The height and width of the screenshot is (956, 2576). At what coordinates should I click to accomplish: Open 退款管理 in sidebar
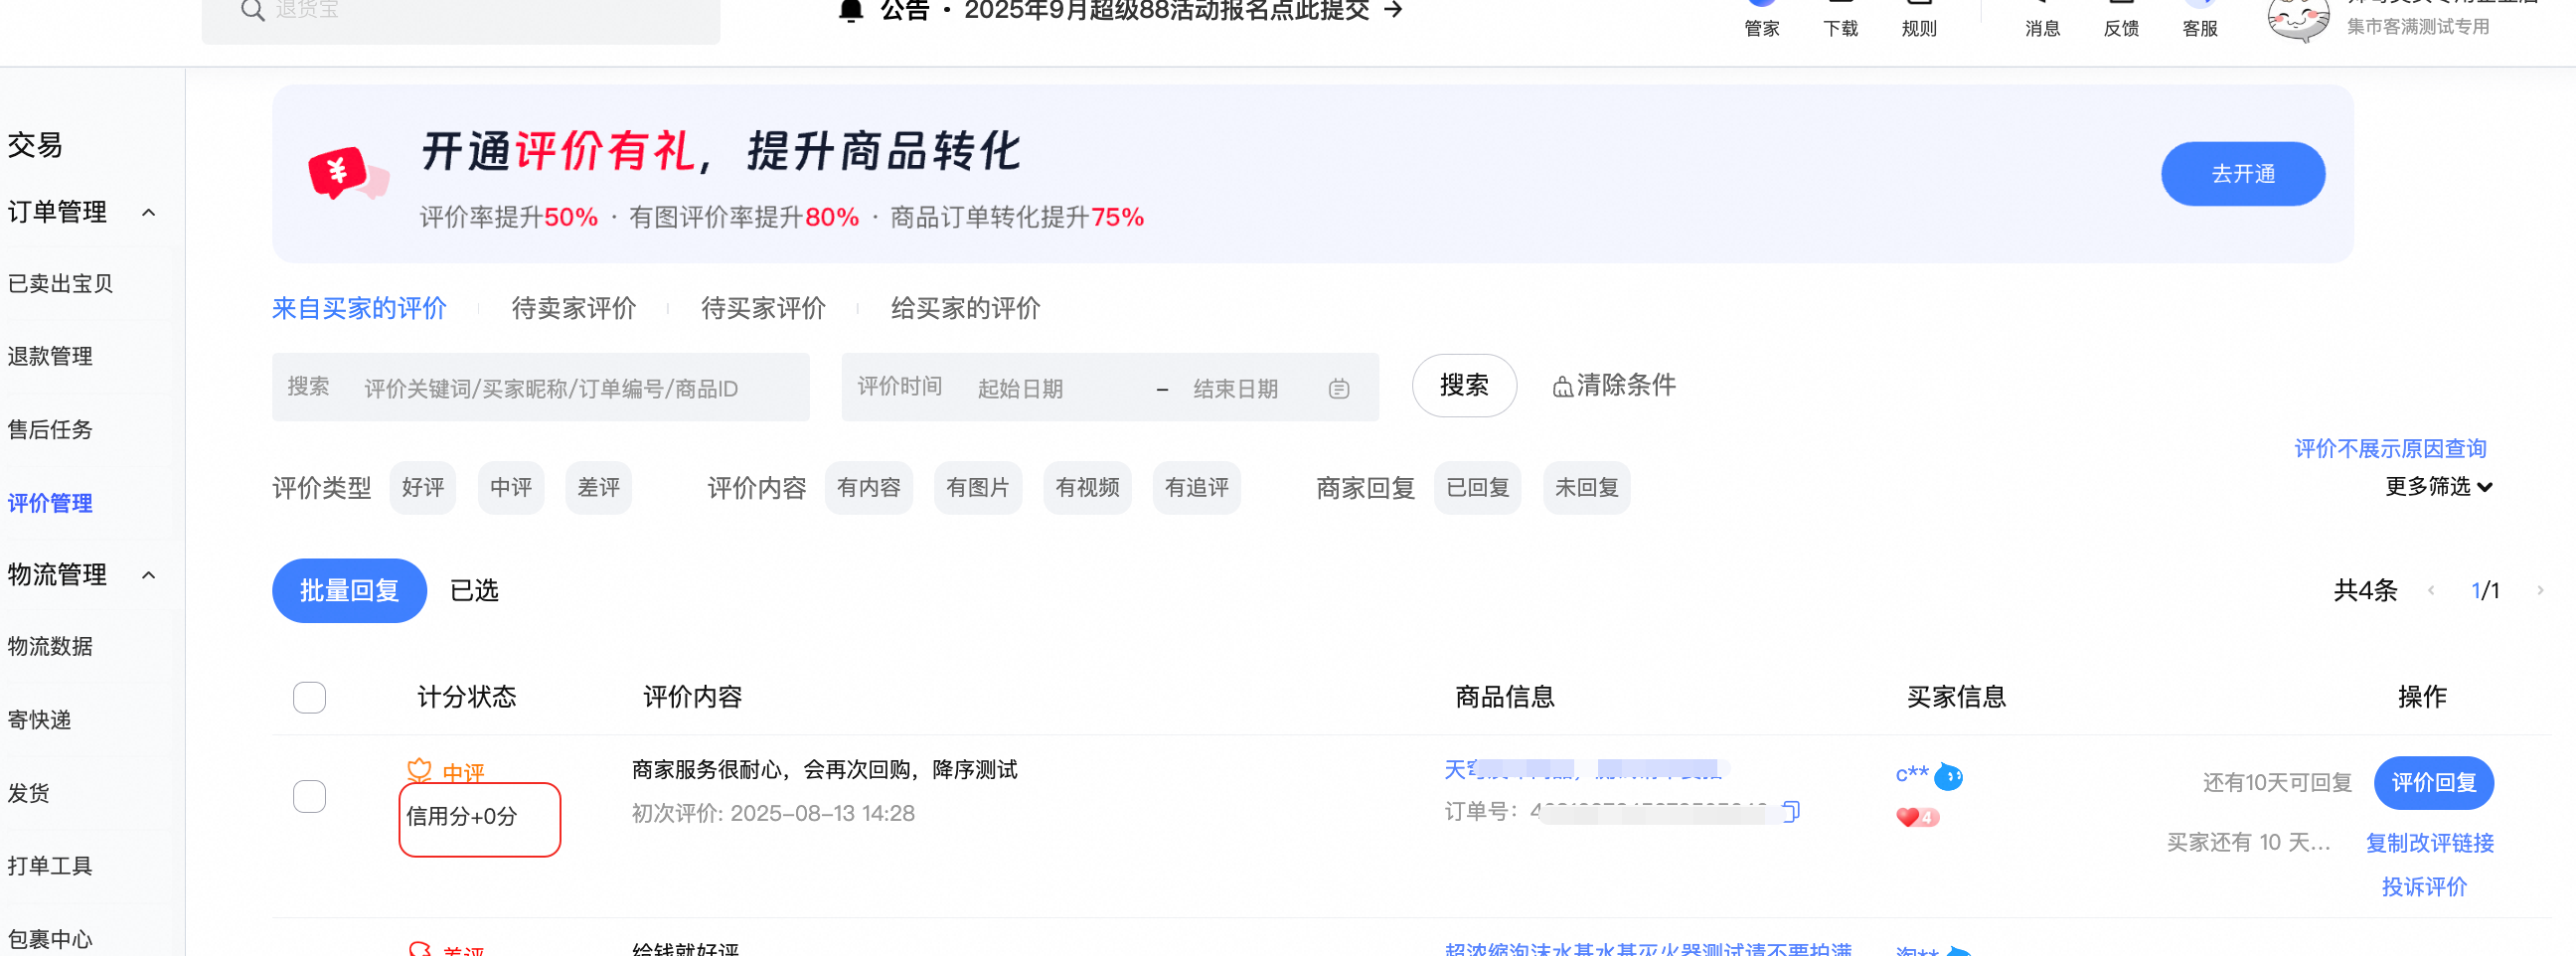pos(50,357)
